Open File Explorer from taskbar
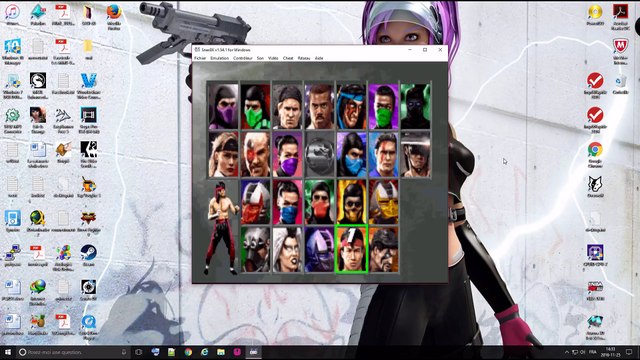 coord(221,352)
